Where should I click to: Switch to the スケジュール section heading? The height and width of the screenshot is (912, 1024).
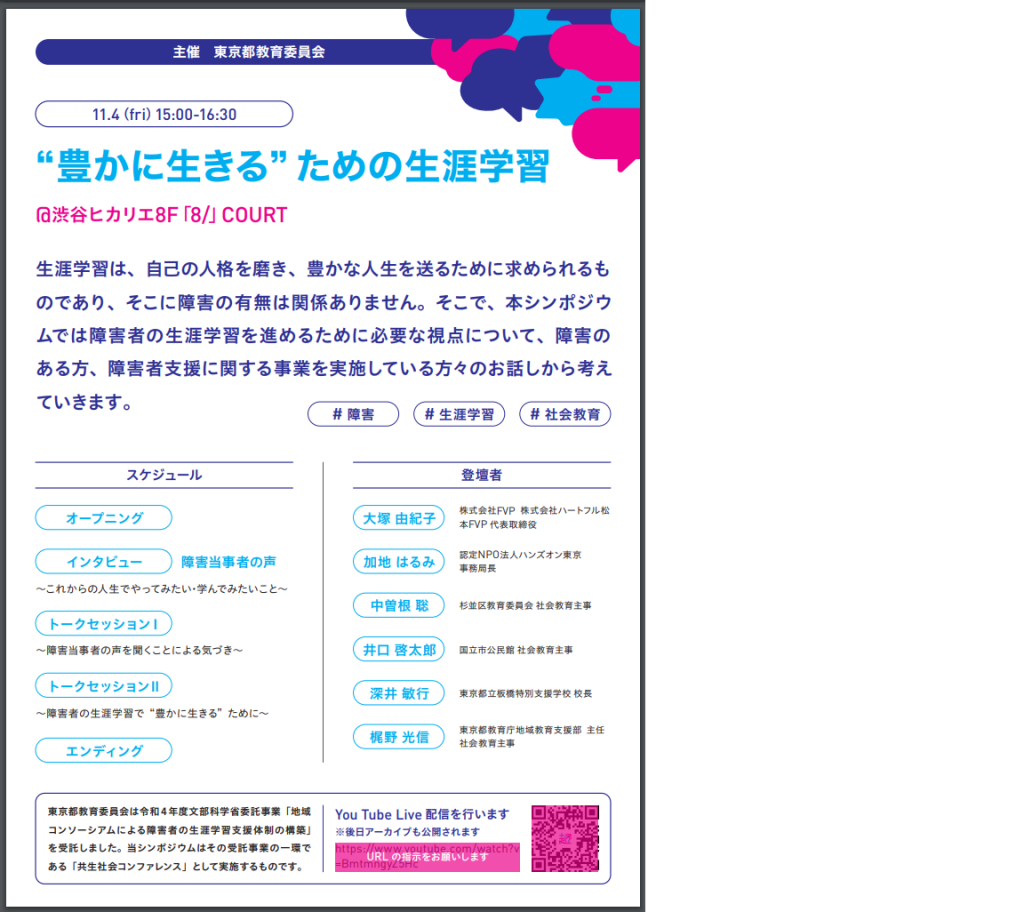pos(163,475)
